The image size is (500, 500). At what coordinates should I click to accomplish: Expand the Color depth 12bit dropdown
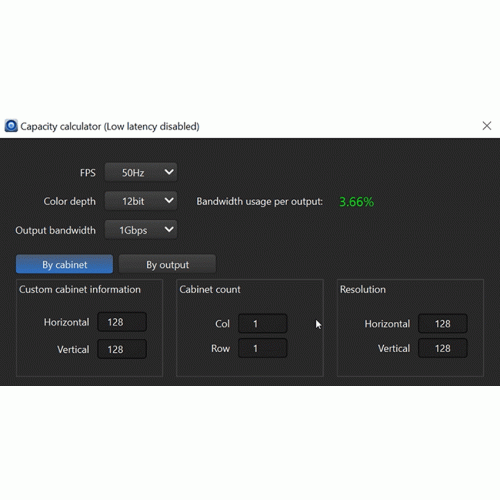point(141,201)
